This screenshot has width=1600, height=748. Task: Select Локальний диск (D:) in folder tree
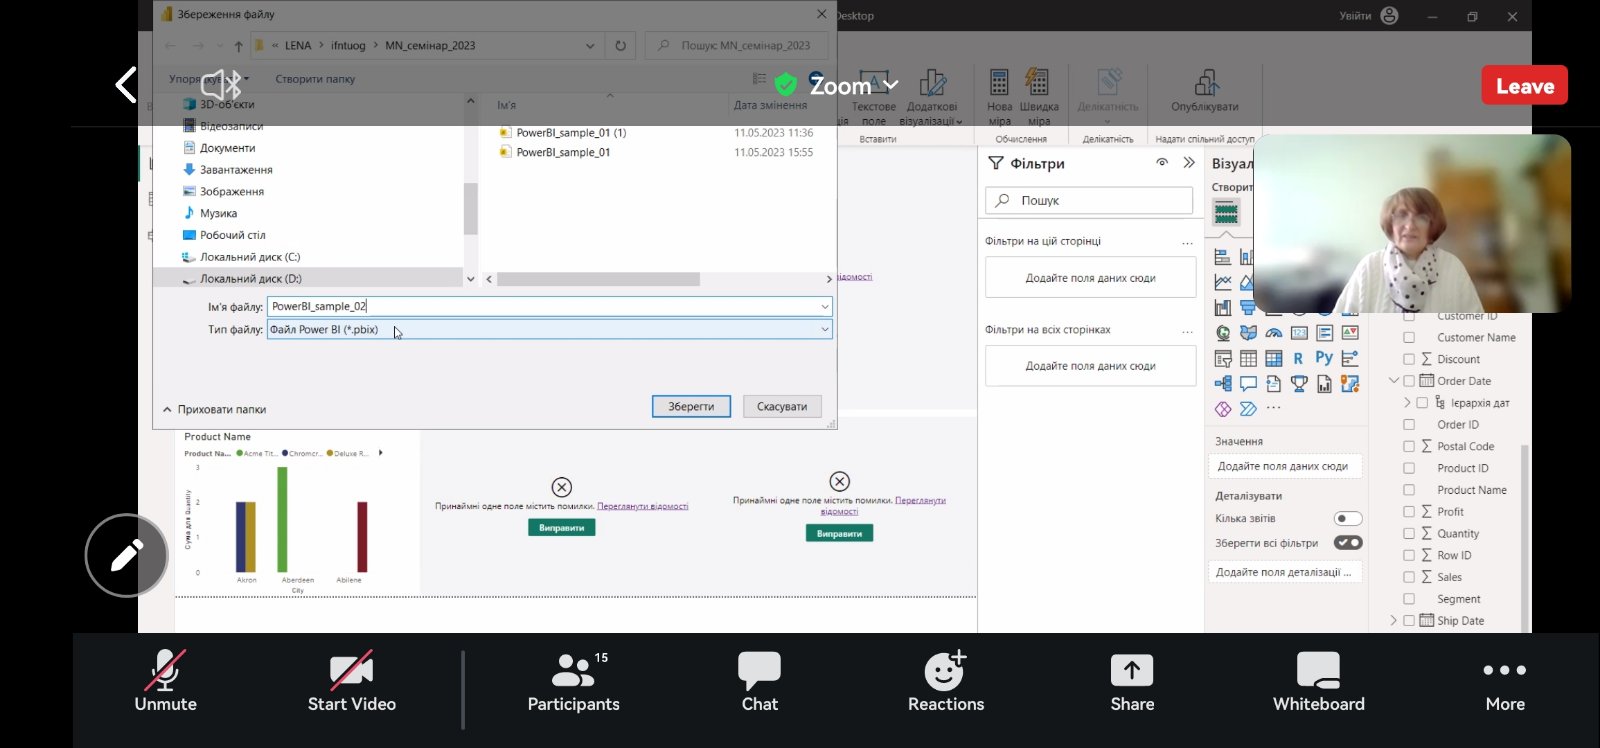coord(250,279)
